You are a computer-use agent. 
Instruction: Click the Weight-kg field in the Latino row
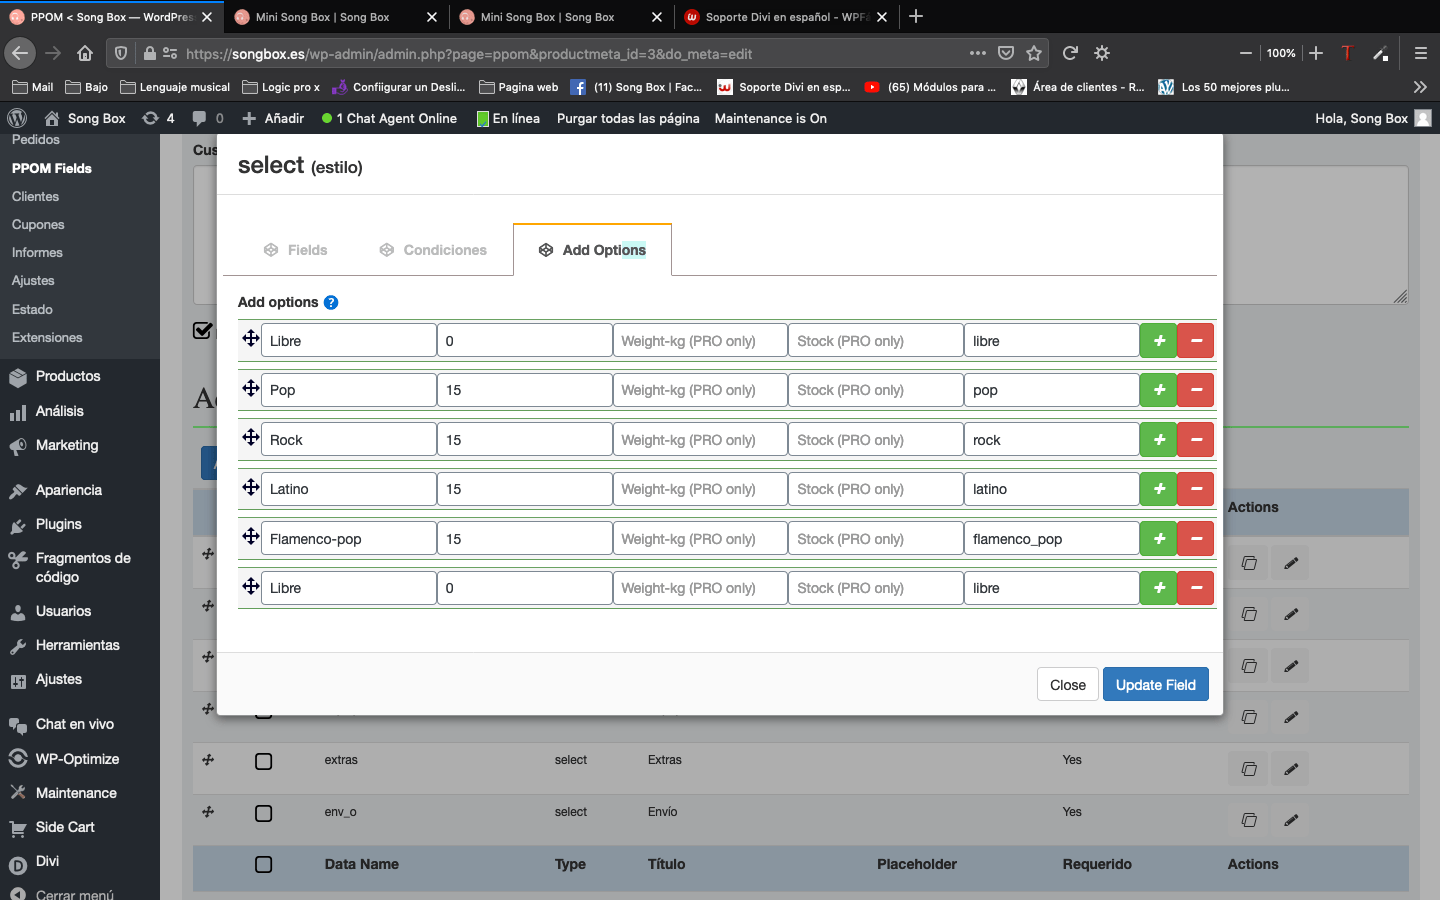[x=700, y=489]
